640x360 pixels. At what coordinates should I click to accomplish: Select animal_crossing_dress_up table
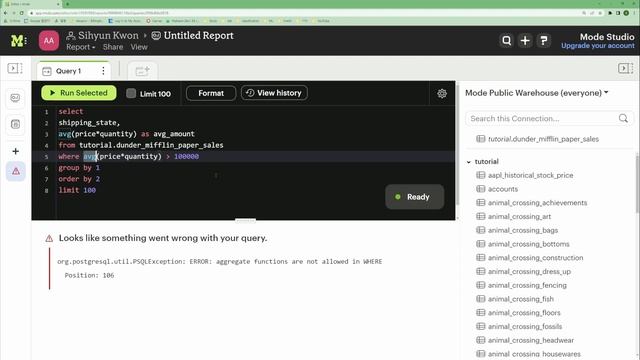point(529,271)
